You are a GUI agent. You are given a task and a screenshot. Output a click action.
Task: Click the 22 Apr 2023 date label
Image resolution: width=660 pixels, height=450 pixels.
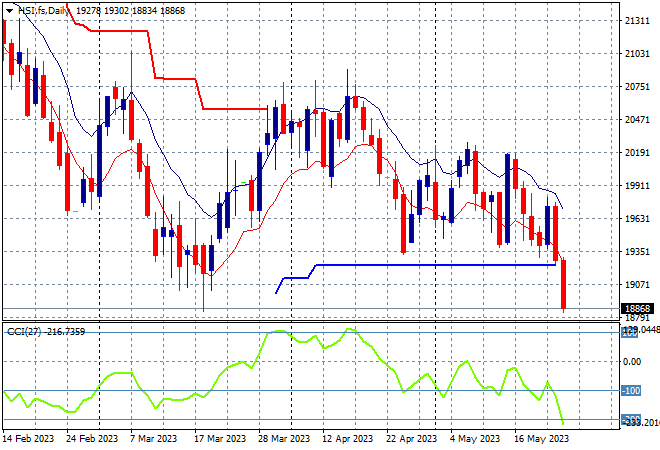412,439
